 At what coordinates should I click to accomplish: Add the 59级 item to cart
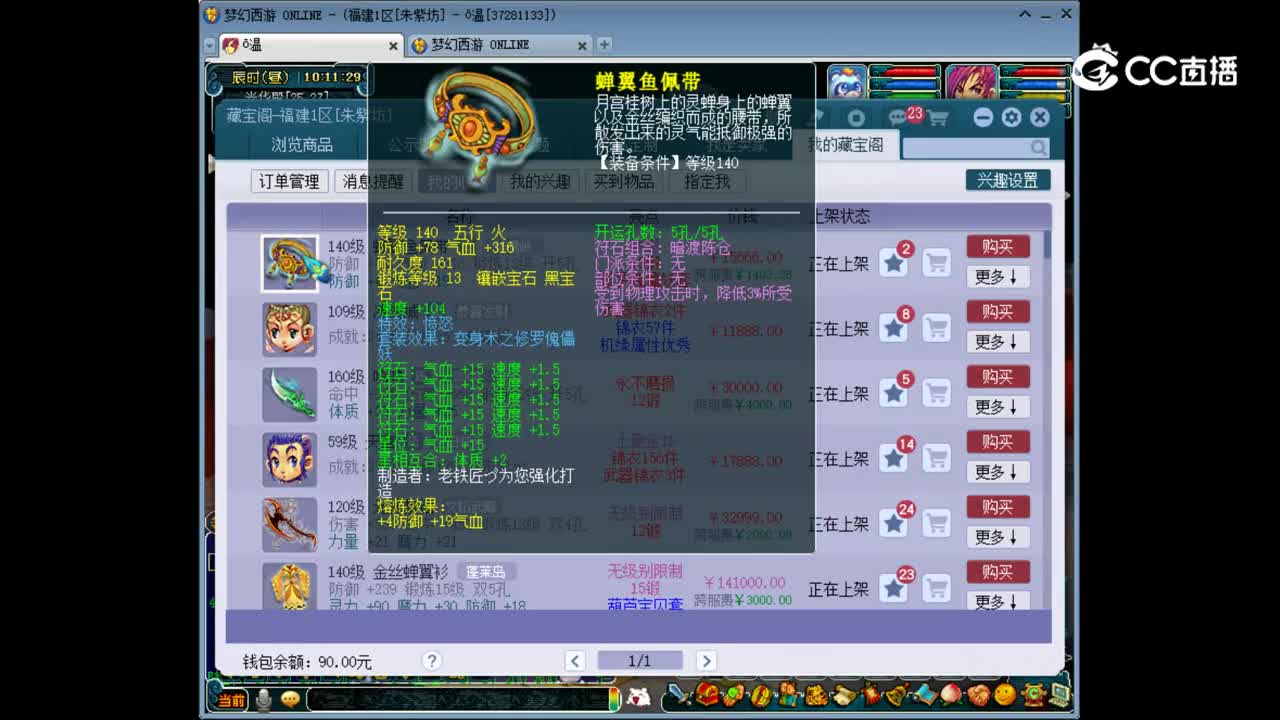point(936,458)
